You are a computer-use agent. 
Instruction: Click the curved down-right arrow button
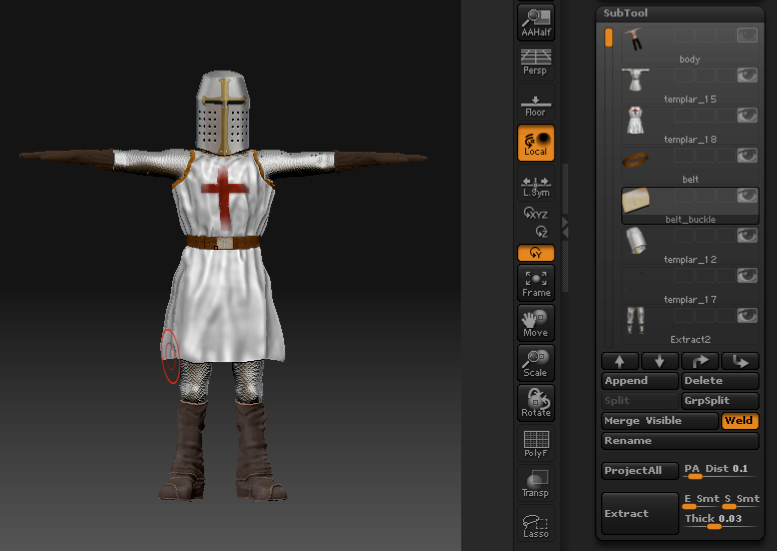tap(740, 361)
